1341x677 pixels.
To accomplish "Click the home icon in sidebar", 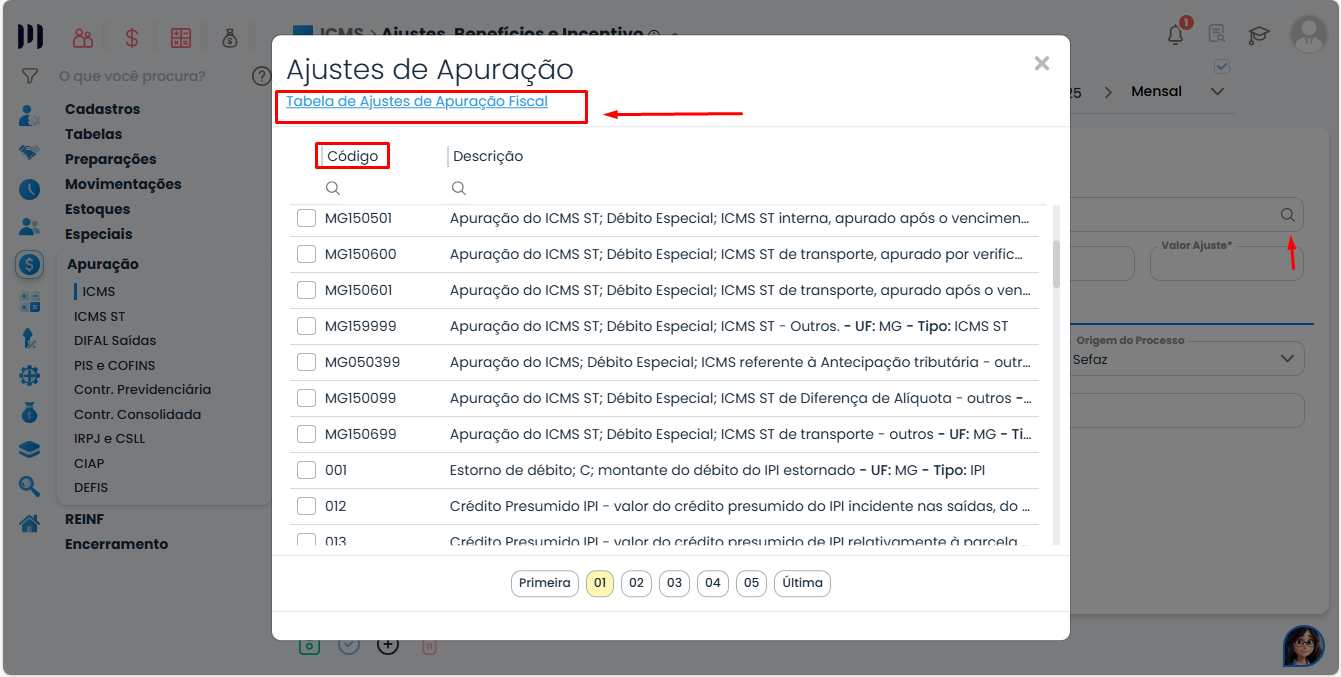I will (x=29, y=523).
